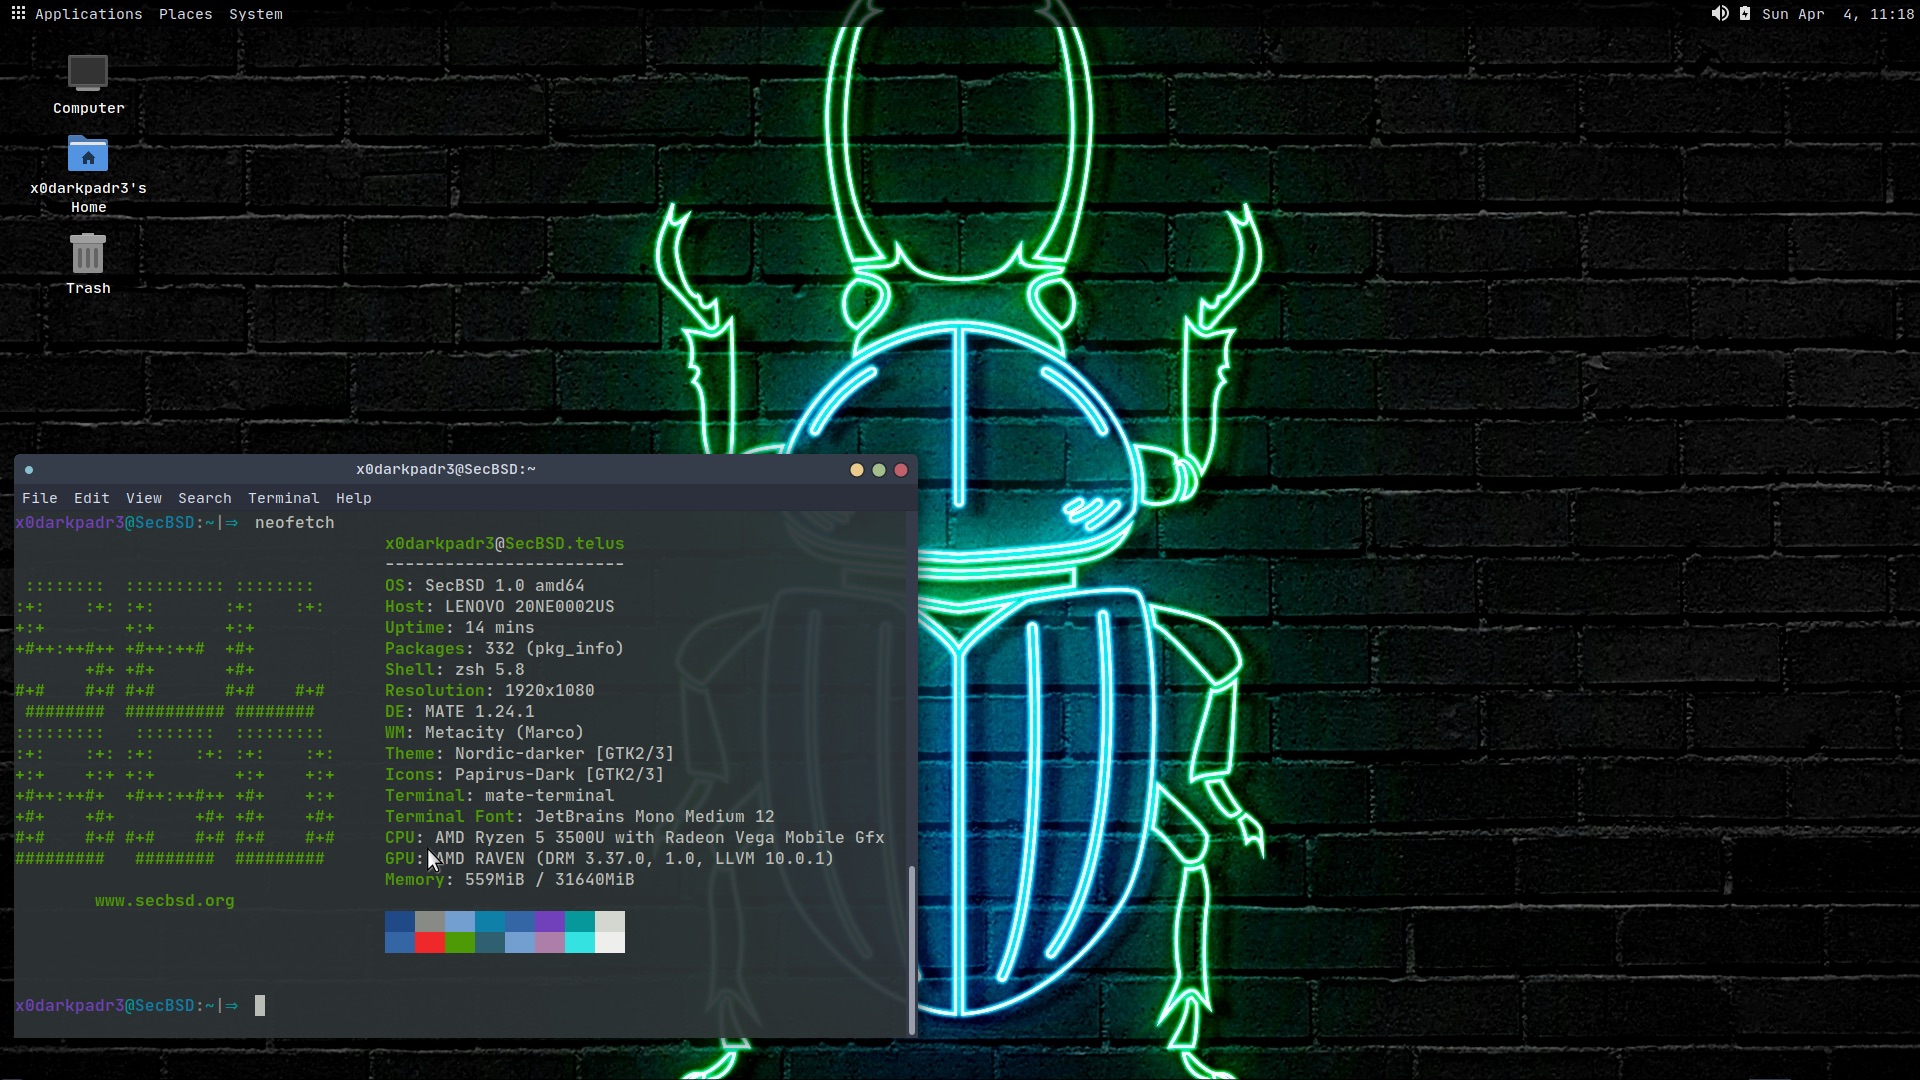The image size is (1920, 1080).
Task: Open the terminal Search menu
Action: [204, 498]
